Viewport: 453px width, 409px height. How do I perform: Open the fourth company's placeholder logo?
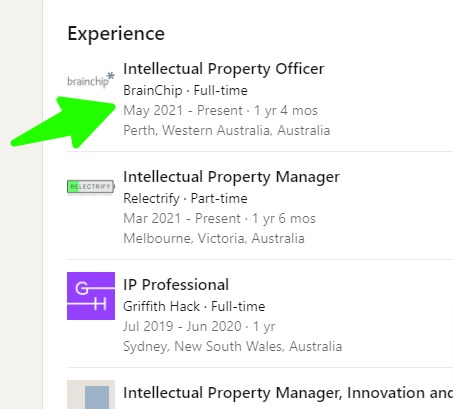pyautogui.click(x=91, y=395)
